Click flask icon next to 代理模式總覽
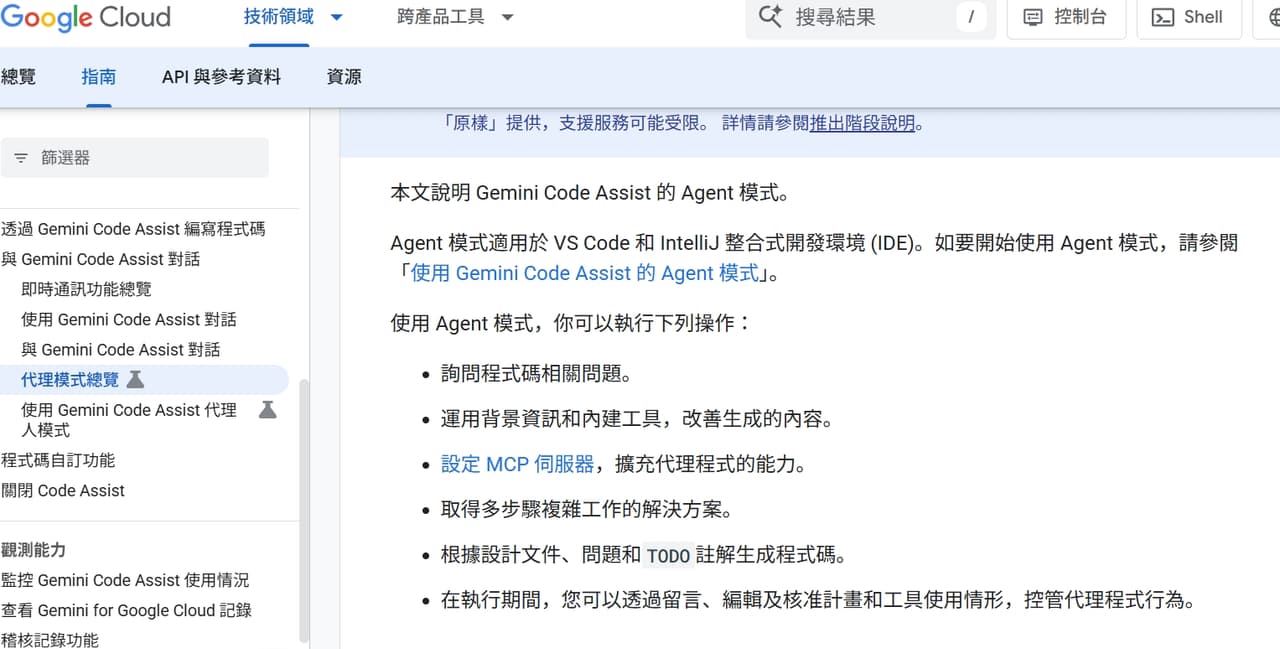Image resolution: width=1280 pixels, height=649 pixels. click(x=136, y=380)
